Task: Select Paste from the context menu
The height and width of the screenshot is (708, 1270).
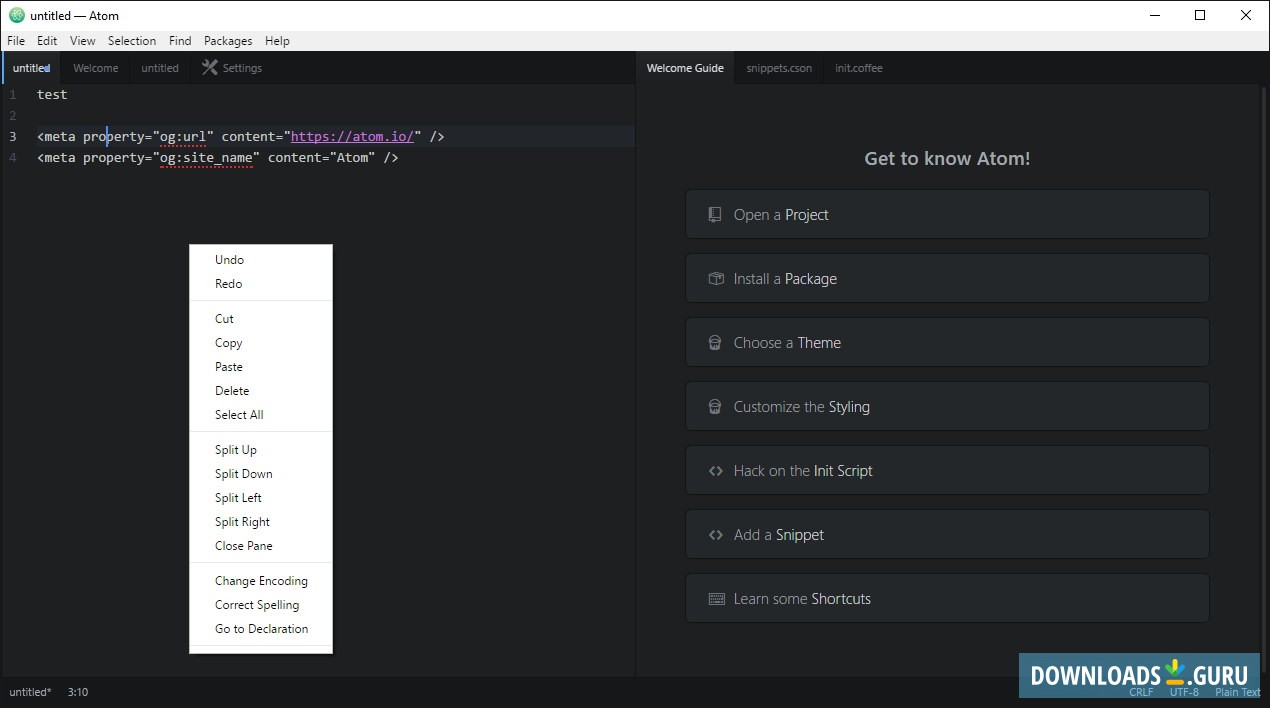Action: coord(228,366)
